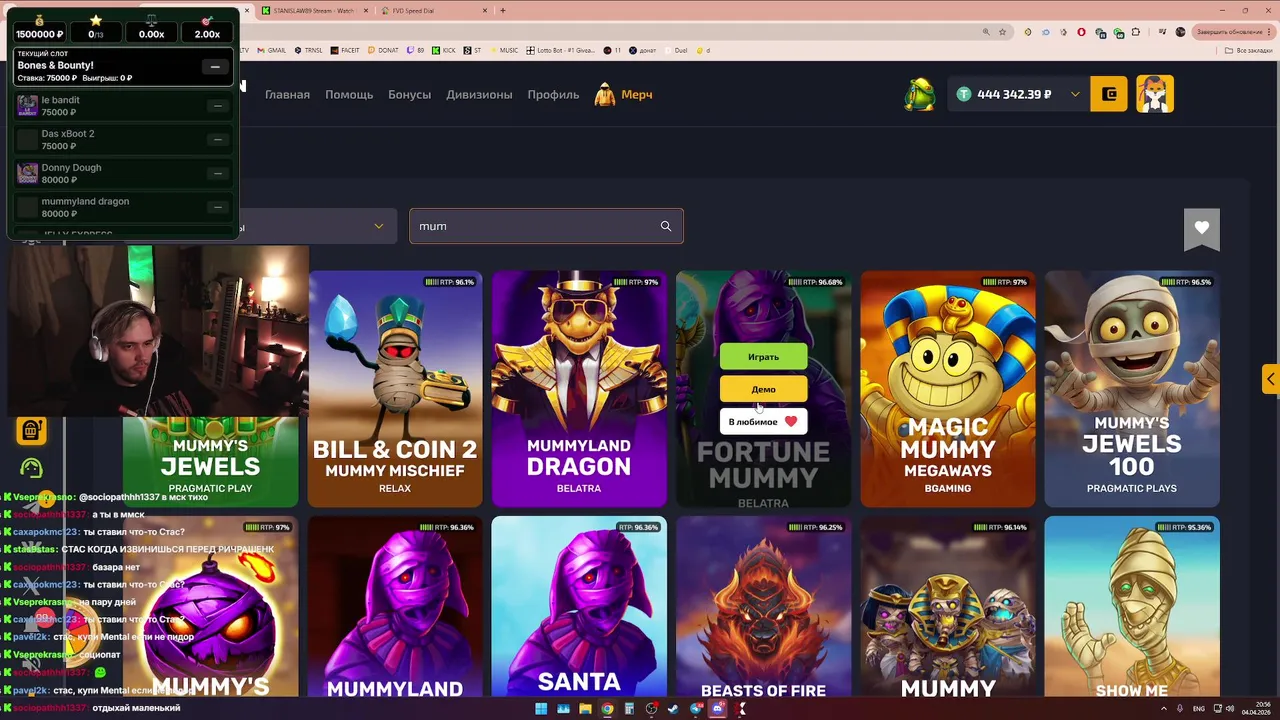Expand the provider dropdown left of the search
This screenshot has height=720, width=1280.
(x=379, y=226)
